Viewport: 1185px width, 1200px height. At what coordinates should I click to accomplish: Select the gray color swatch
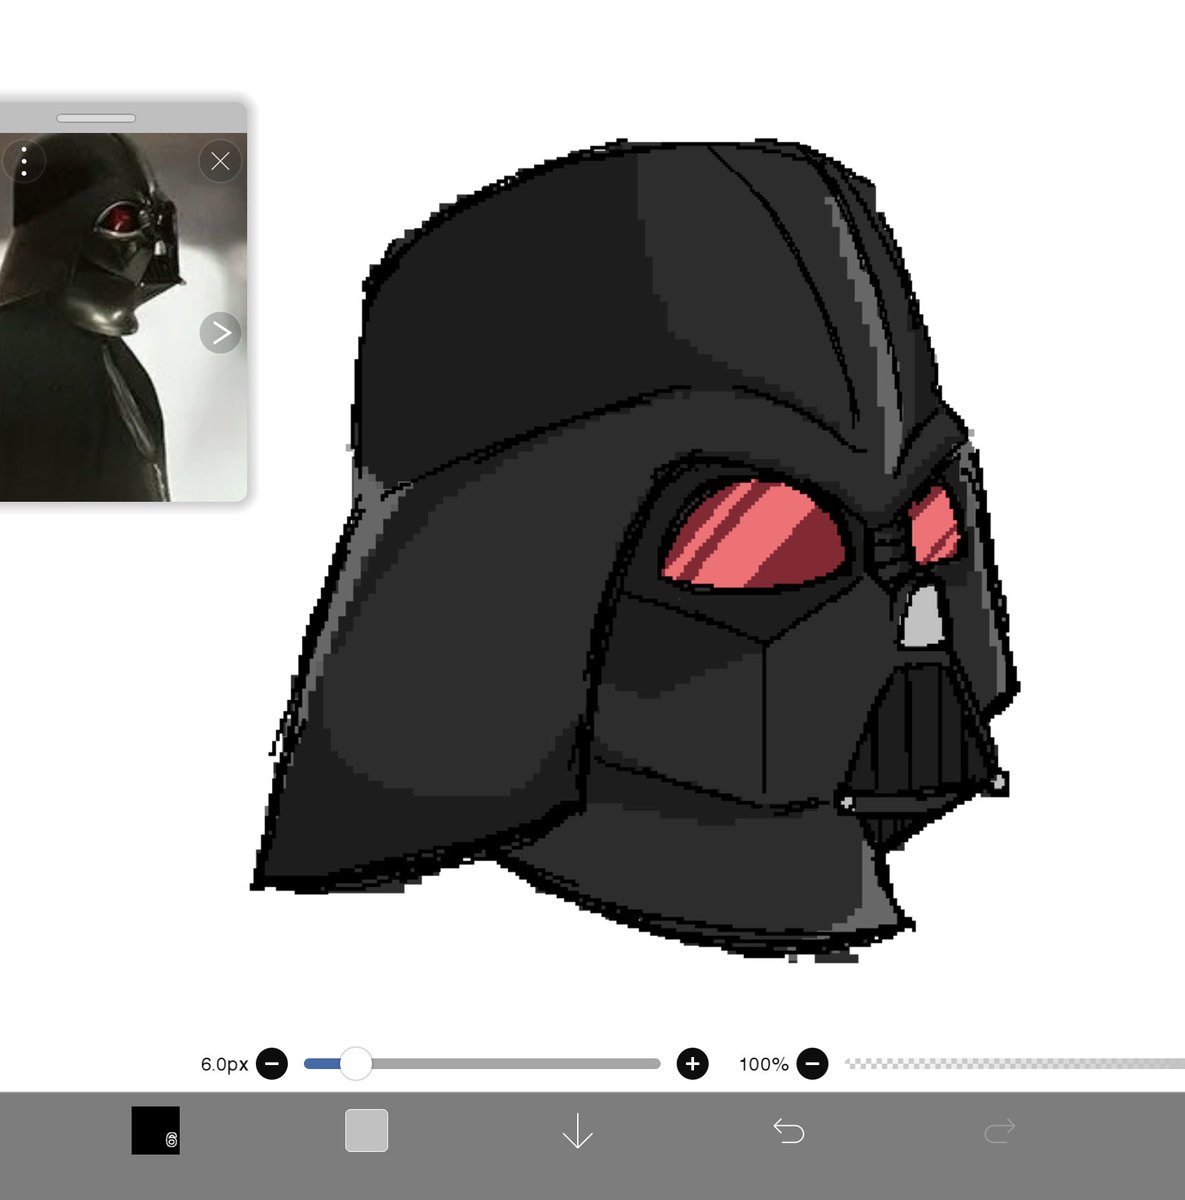click(367, 1131)
